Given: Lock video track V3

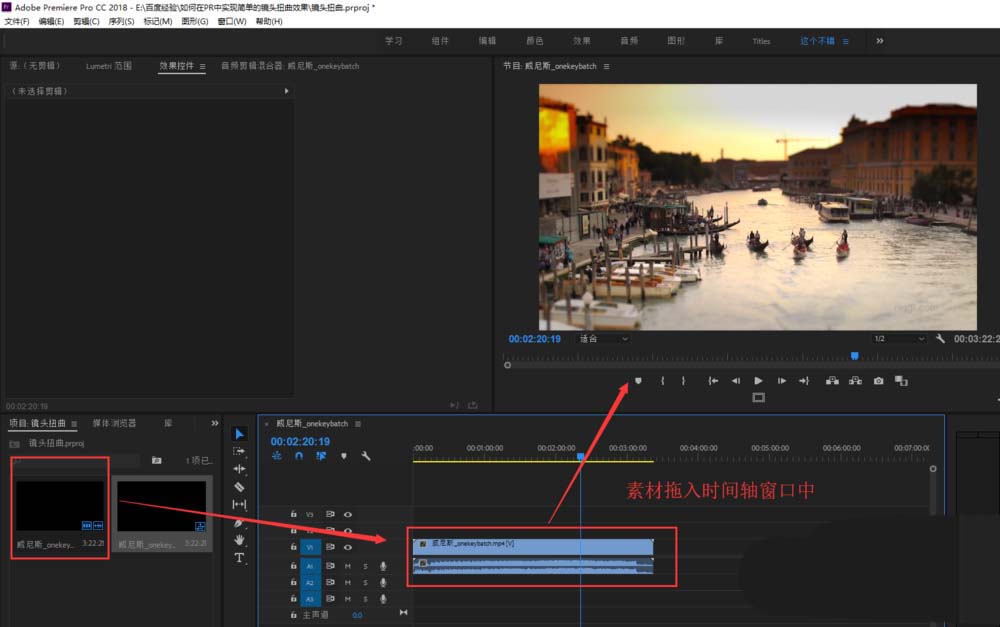Looking at the screenshot, I should tap(293, 514).
